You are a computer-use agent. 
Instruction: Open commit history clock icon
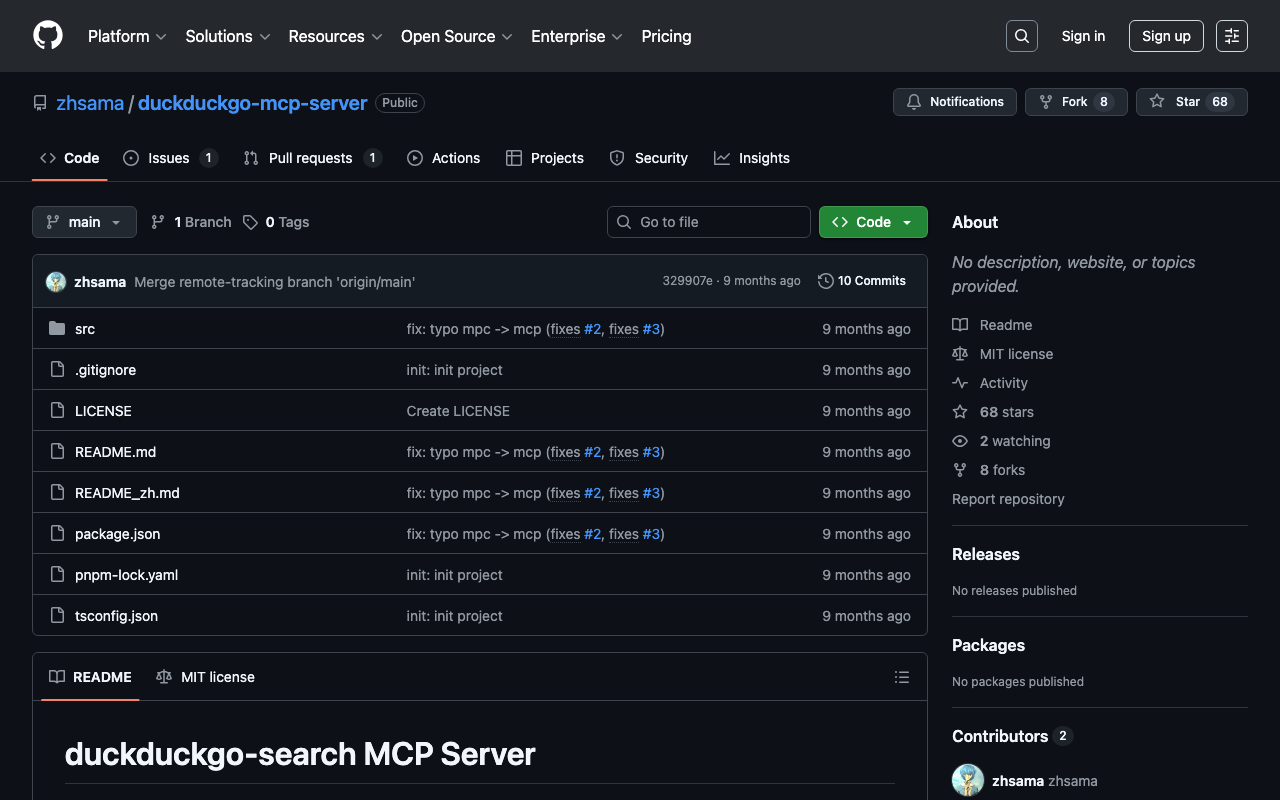coord(825,281)
